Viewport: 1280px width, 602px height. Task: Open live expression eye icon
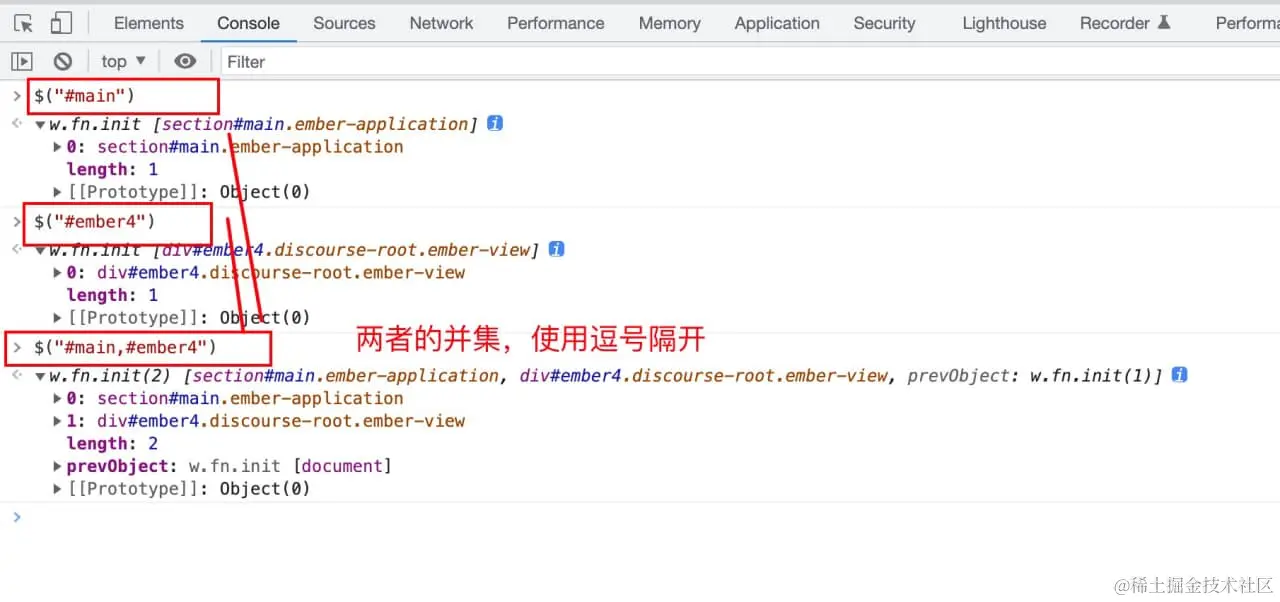185,61
